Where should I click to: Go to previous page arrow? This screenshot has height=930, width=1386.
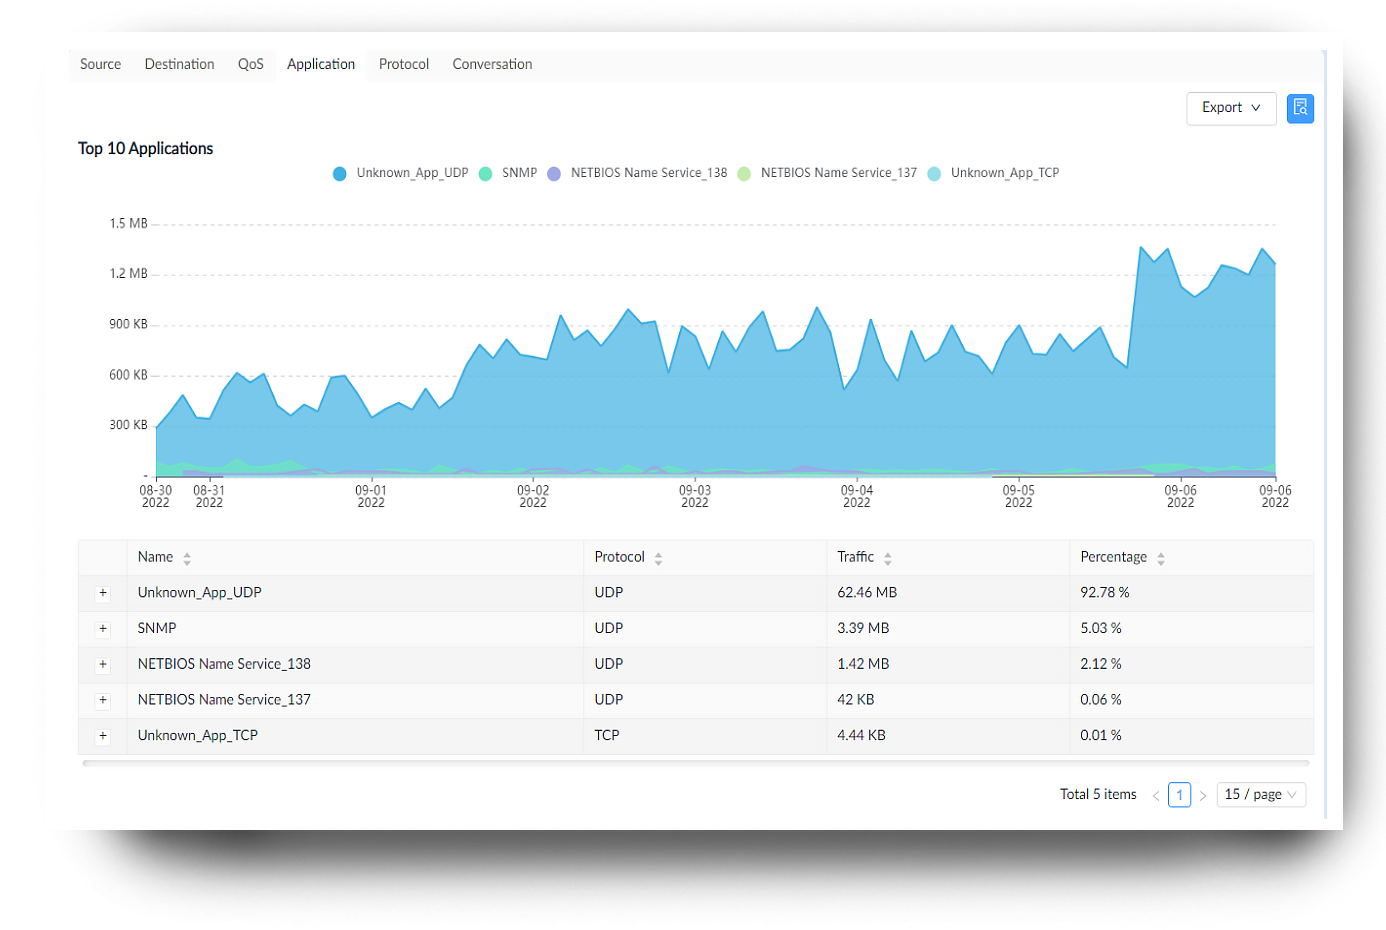coord(1156,796)
